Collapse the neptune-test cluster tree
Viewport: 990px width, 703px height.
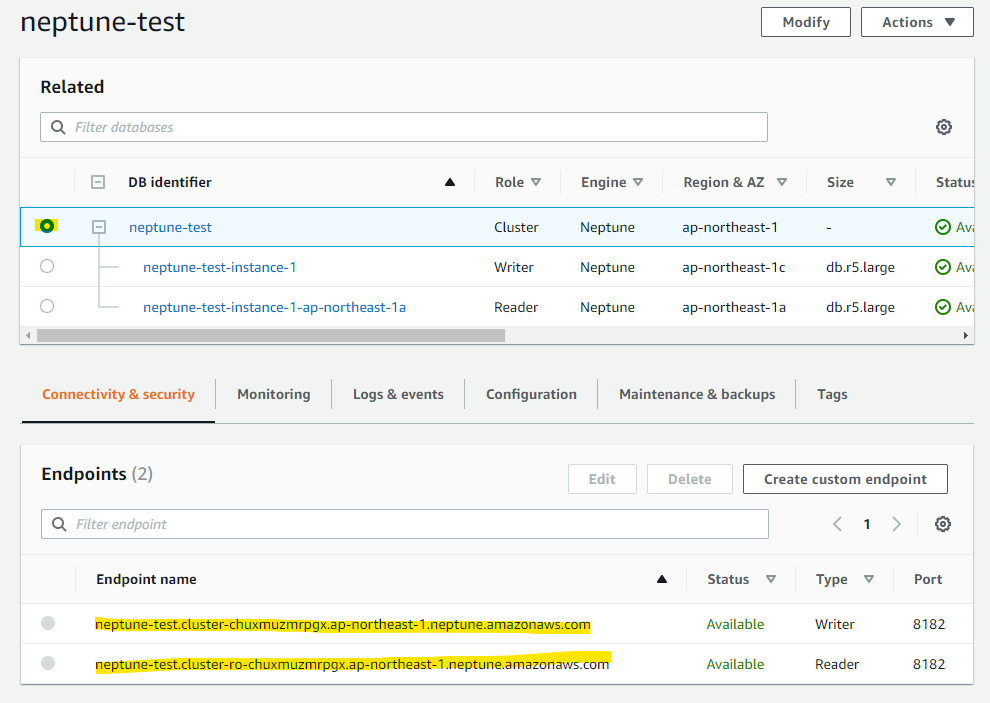click(98, 226)
